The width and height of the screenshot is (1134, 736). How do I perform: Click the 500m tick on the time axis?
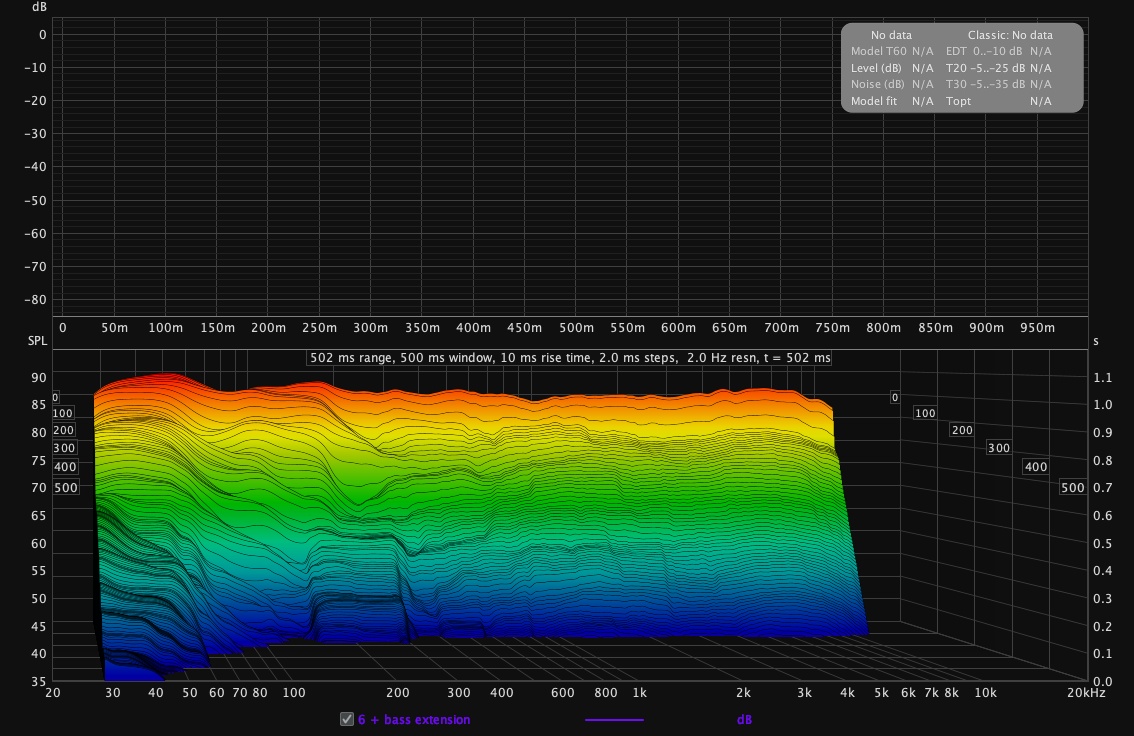coord(576,328)
